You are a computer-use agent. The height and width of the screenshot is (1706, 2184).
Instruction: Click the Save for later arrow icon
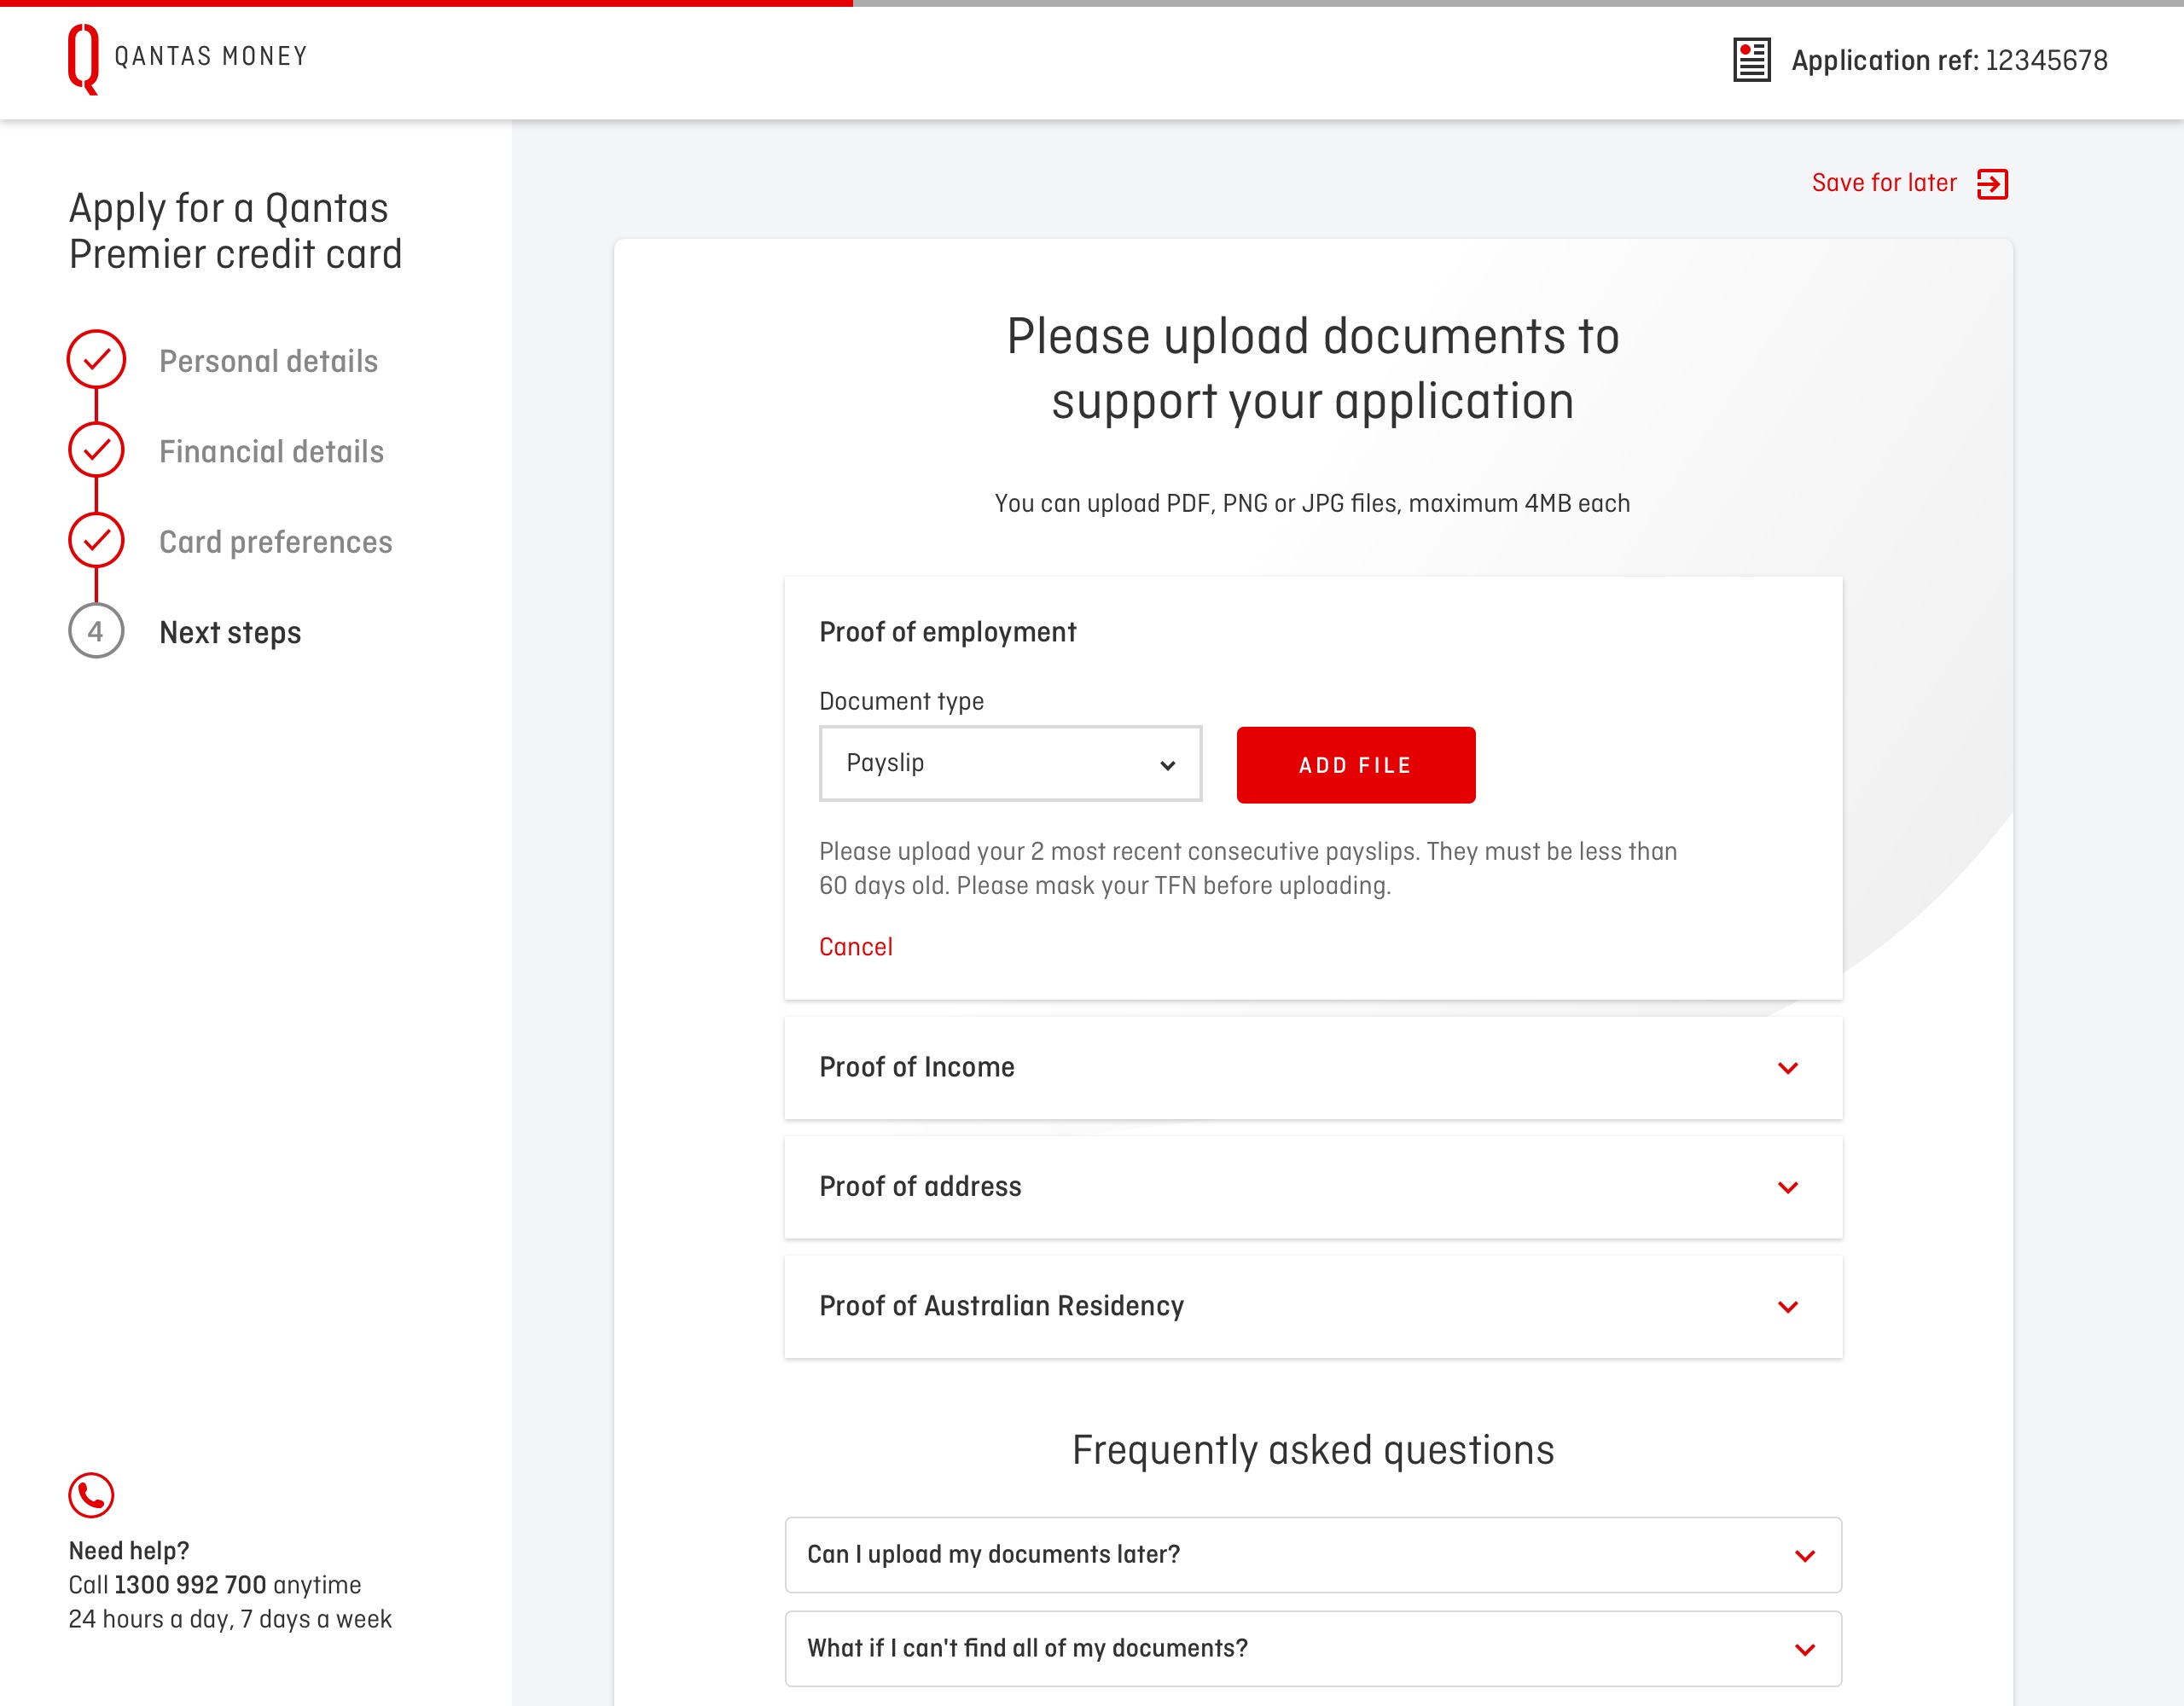pyautogui.click(x=1993, y=183)
